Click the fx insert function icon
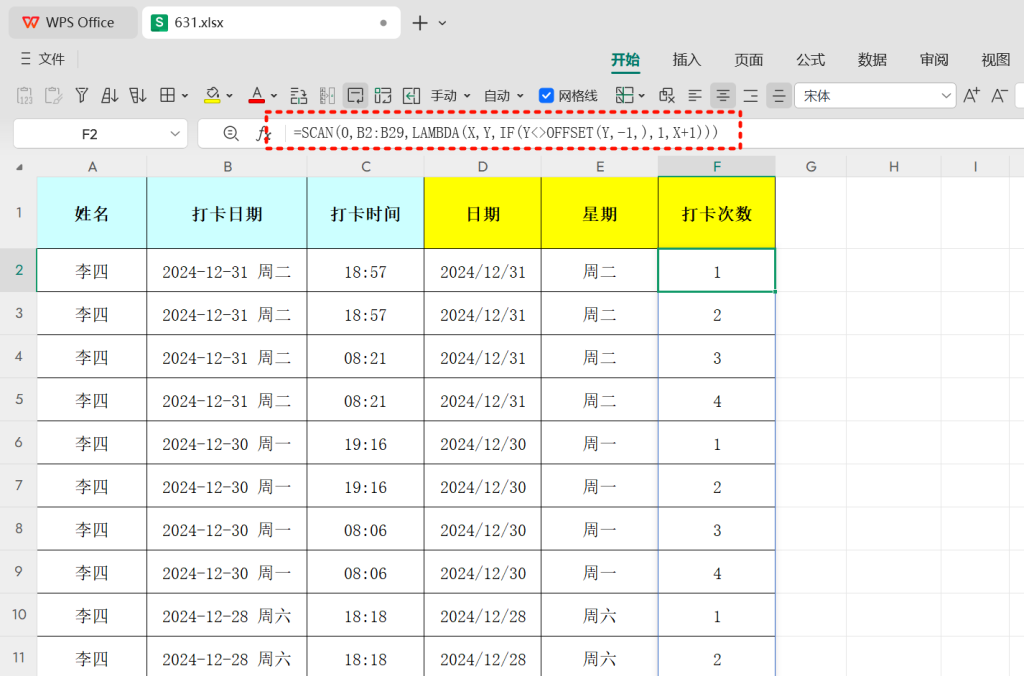This screenshot has height=676, width=1024. coord(263,134)
